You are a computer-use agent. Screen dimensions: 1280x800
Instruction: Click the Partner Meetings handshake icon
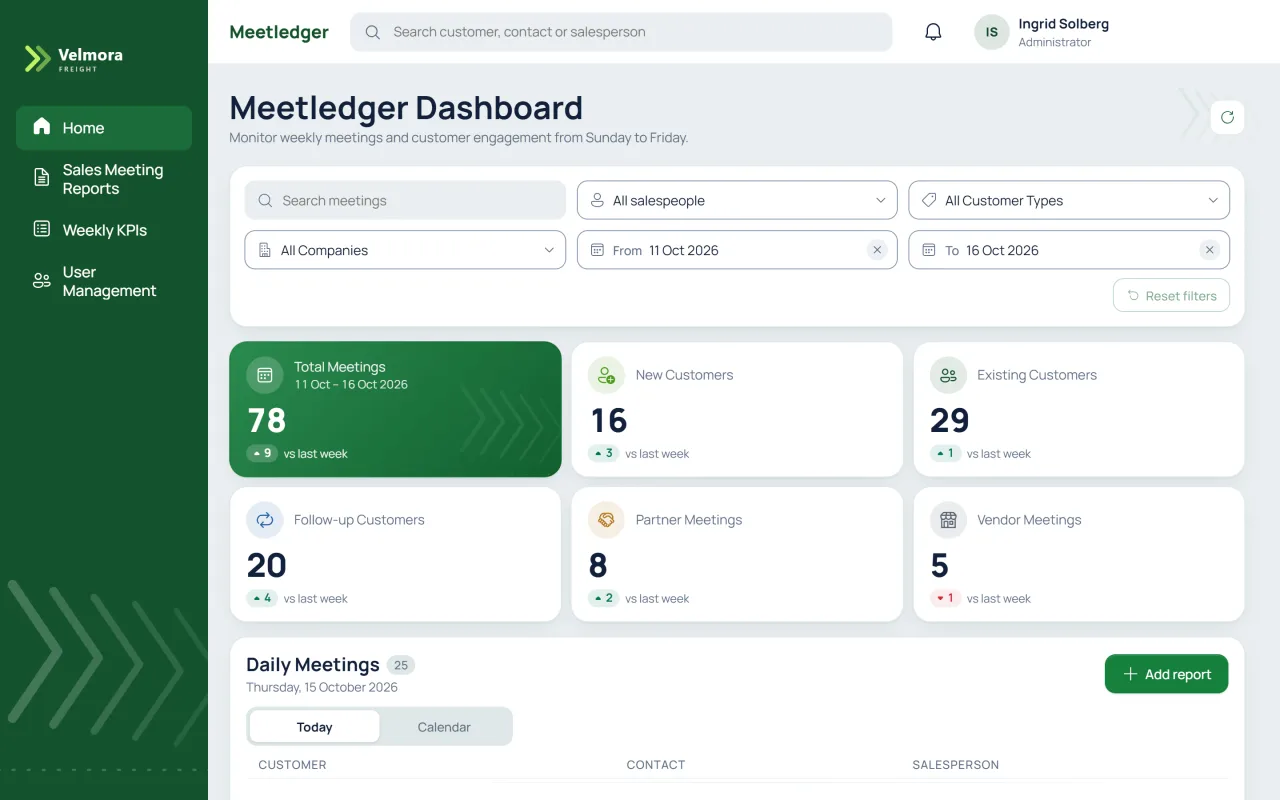pos(606,520)
